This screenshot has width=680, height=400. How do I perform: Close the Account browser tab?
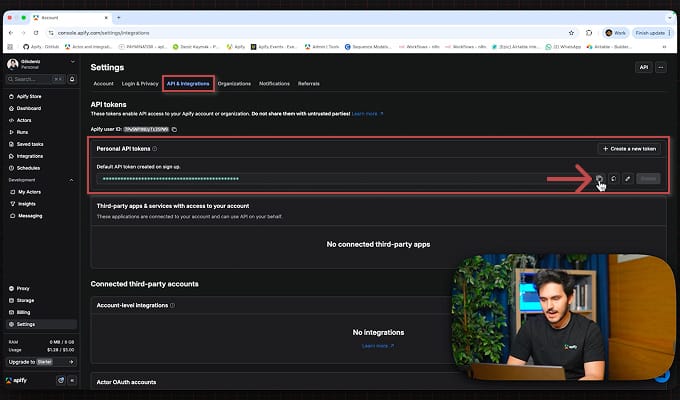pyautogui.click(x=106, y=18)
